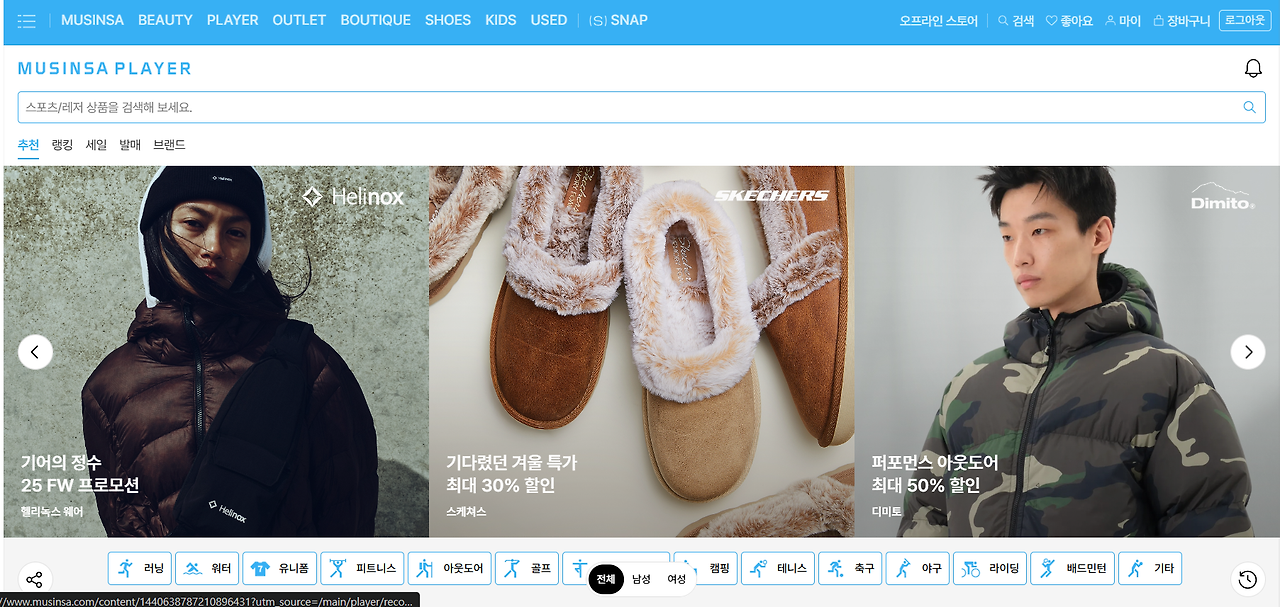Select 러닝 running category
This screenshot has height=607, width=1280.
pos(140,568)
